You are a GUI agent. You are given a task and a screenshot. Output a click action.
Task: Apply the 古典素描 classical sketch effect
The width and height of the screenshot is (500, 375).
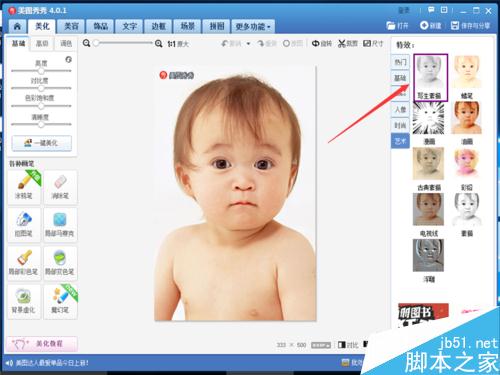pyautogui.click(x=429, y=169)
